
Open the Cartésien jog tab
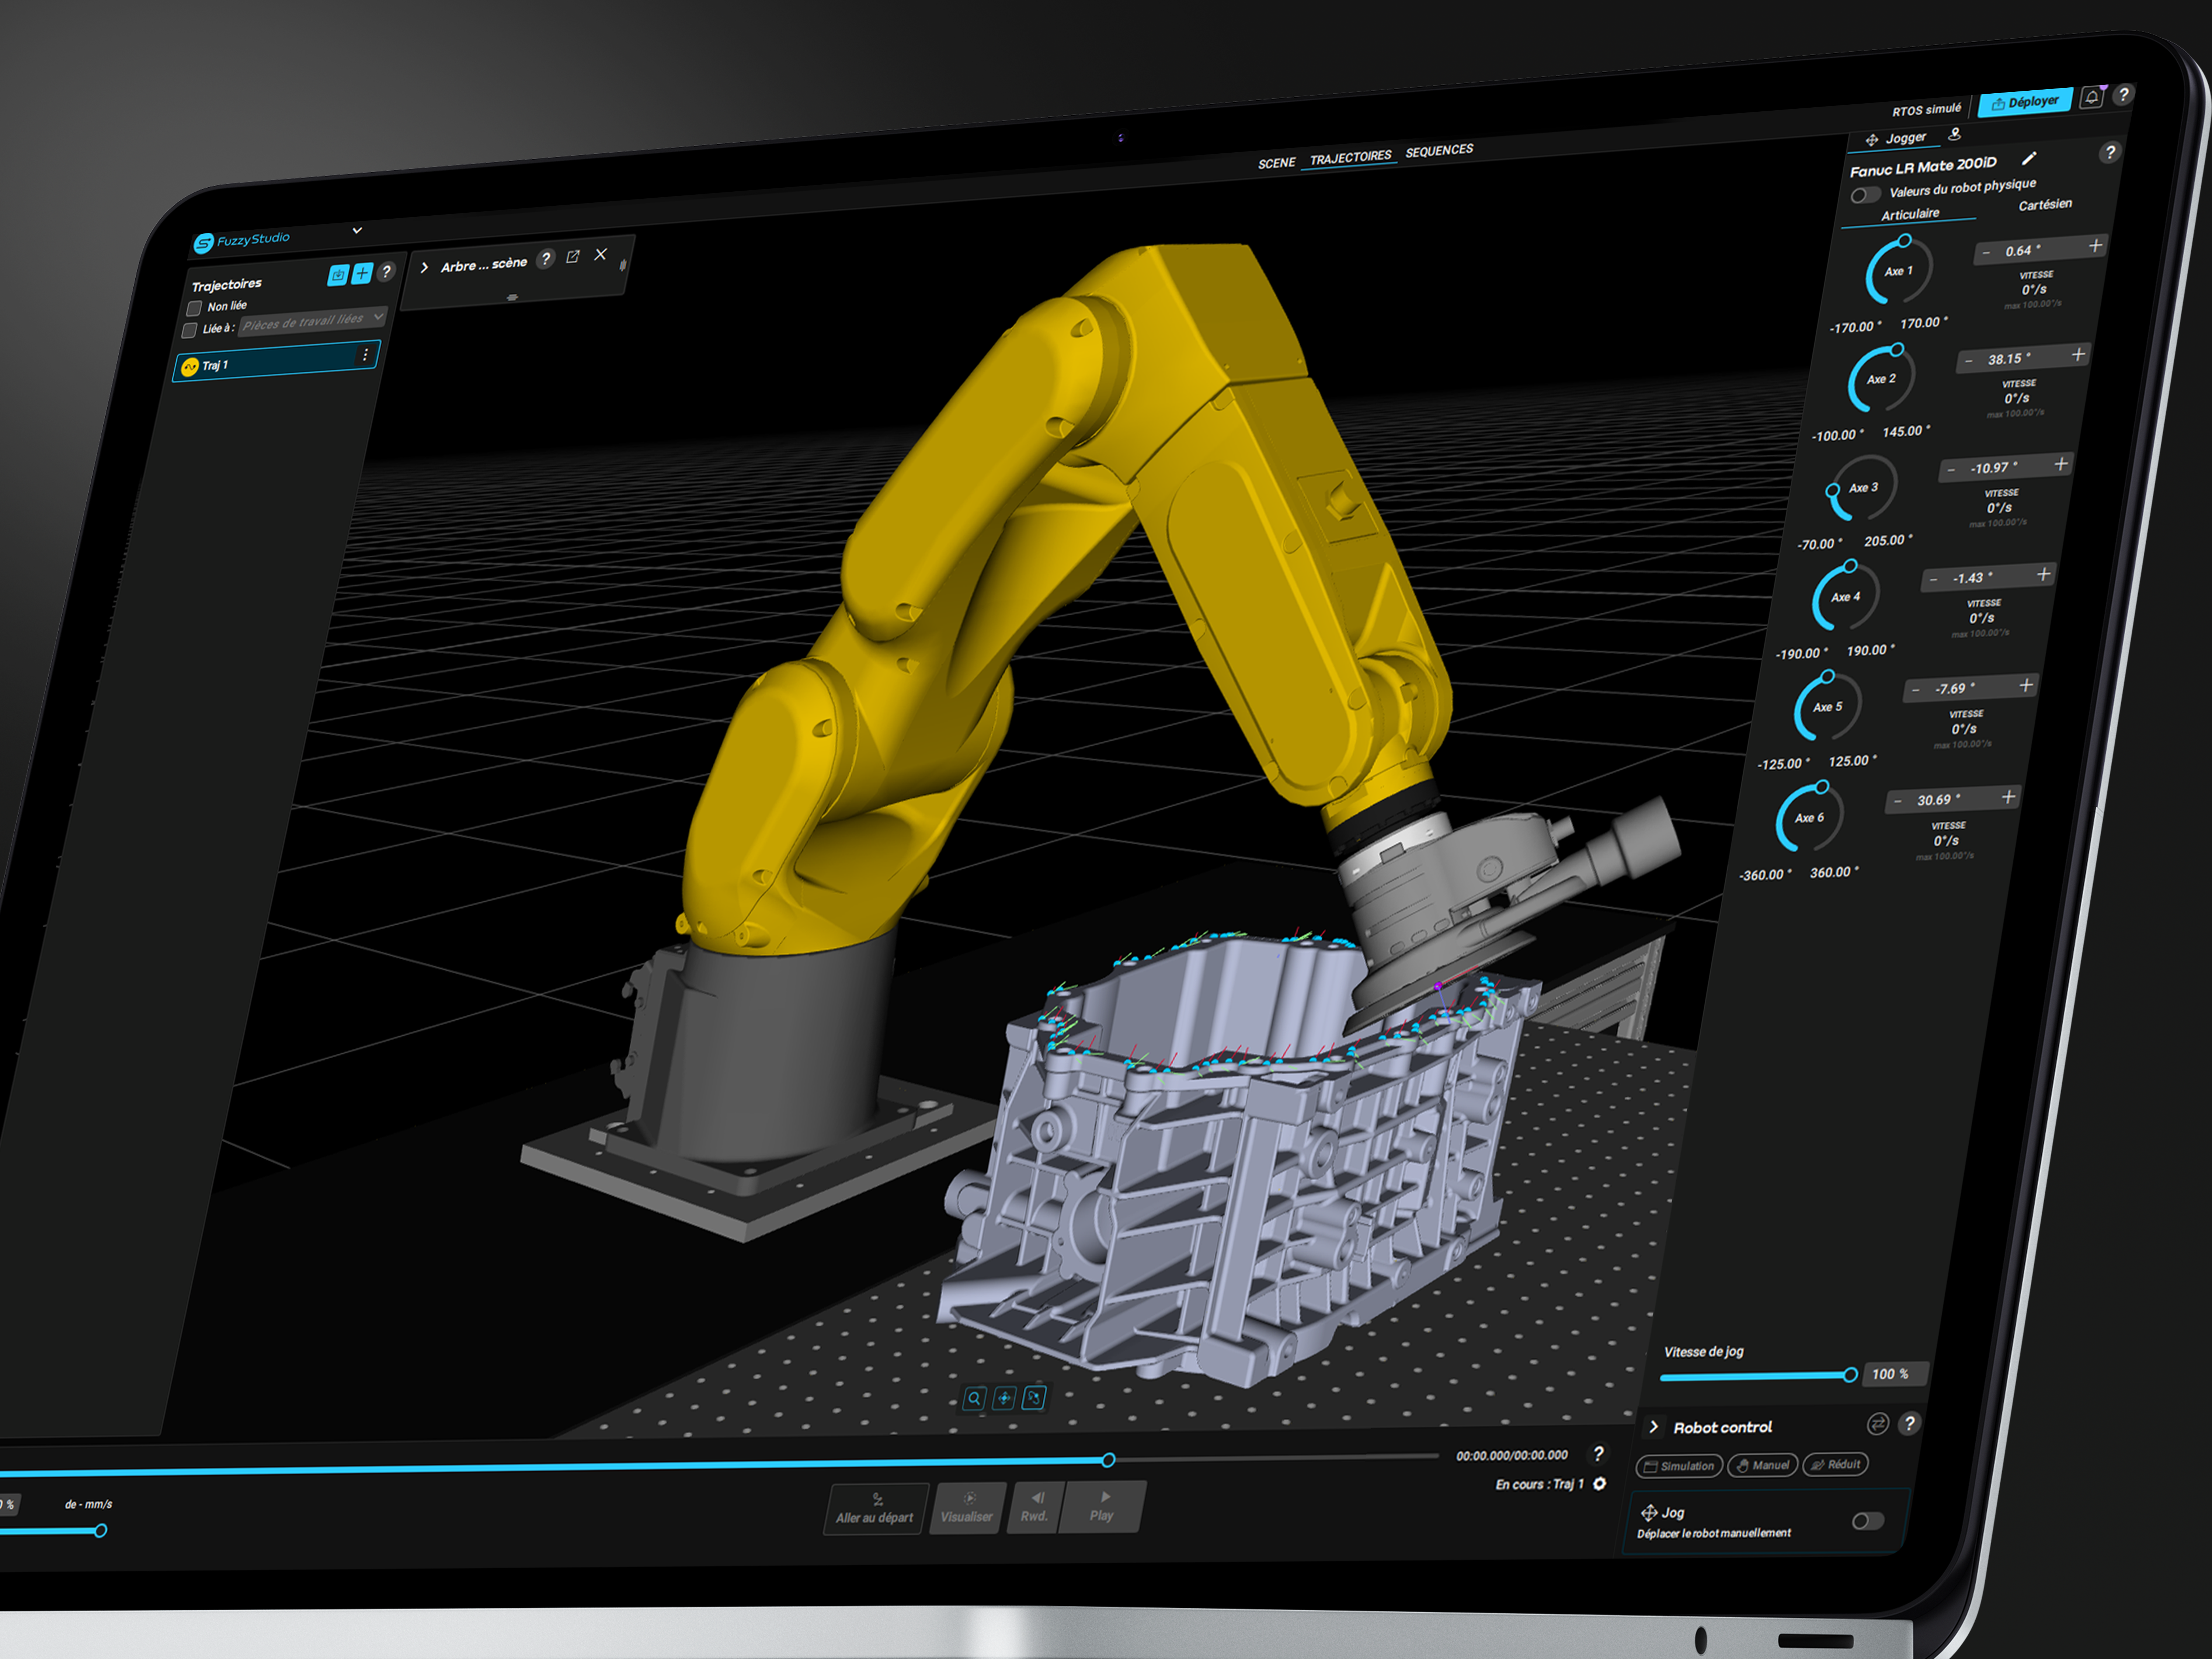2045,205
